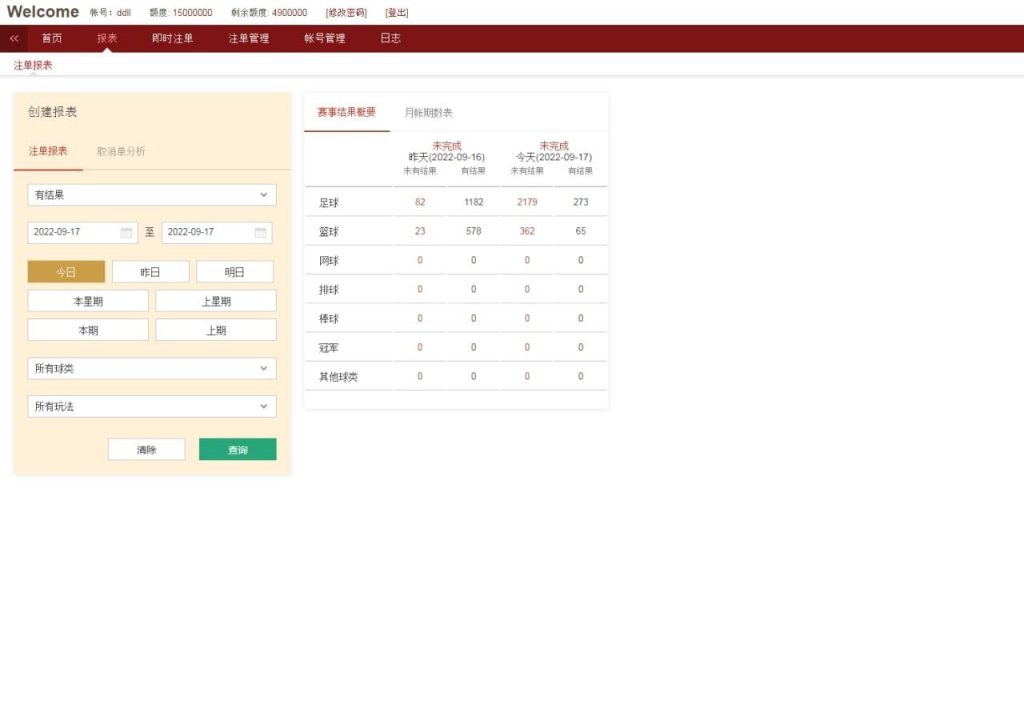
Task: Click the 修改密码 link
Action: click(346, 13)
